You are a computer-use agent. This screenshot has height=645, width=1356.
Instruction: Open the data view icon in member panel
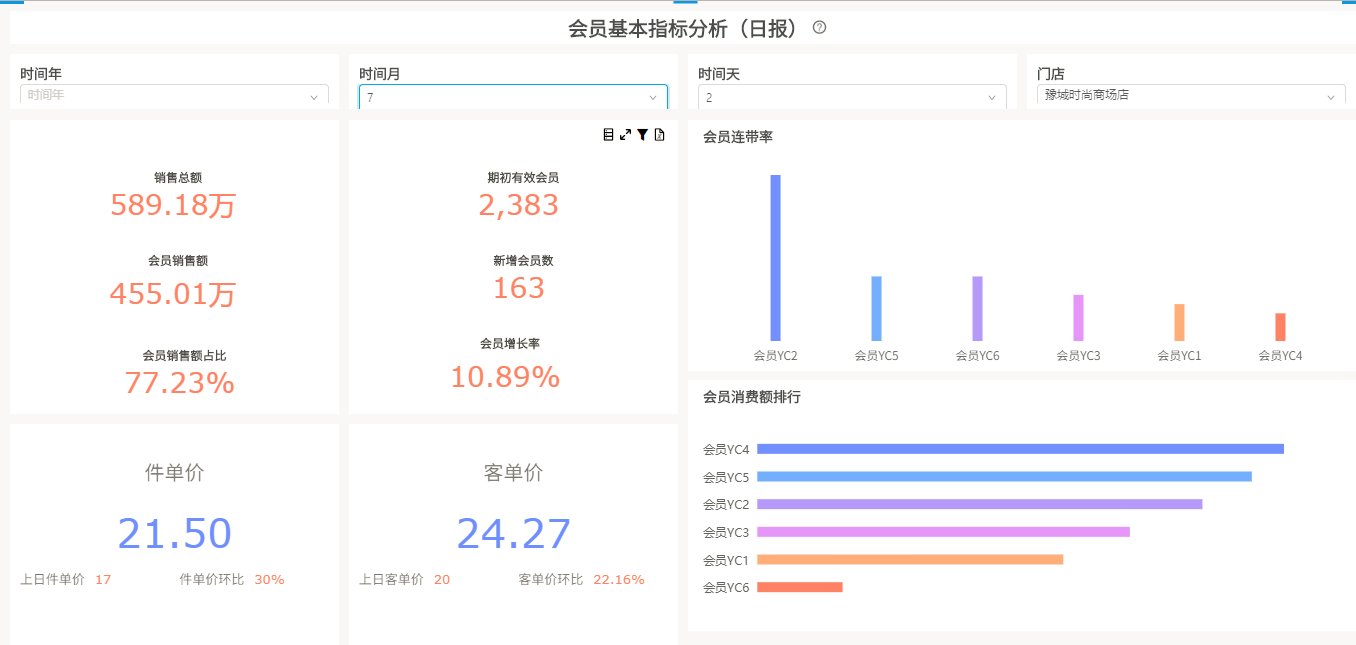coord(608,135)
